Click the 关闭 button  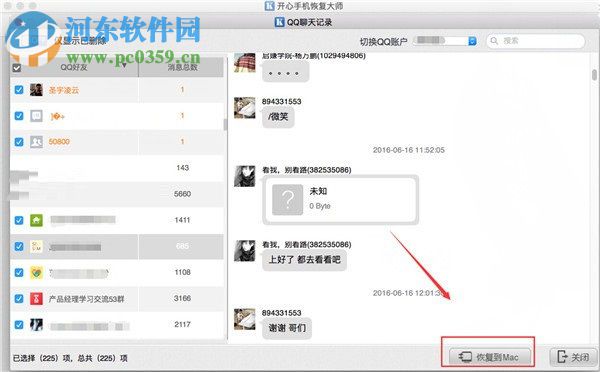(x=573, y=357)
